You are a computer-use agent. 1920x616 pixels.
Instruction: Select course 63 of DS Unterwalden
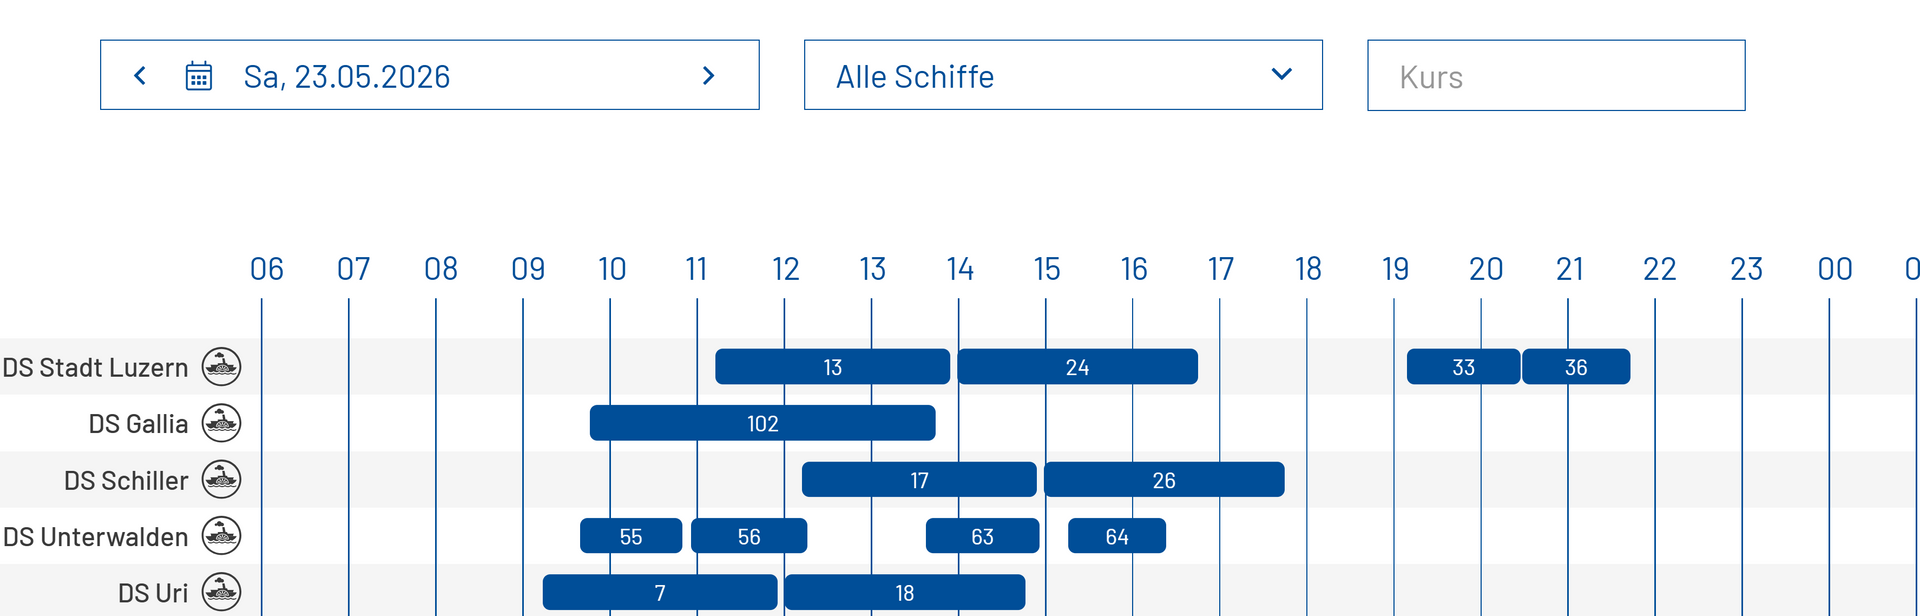[x=982, y=536]
